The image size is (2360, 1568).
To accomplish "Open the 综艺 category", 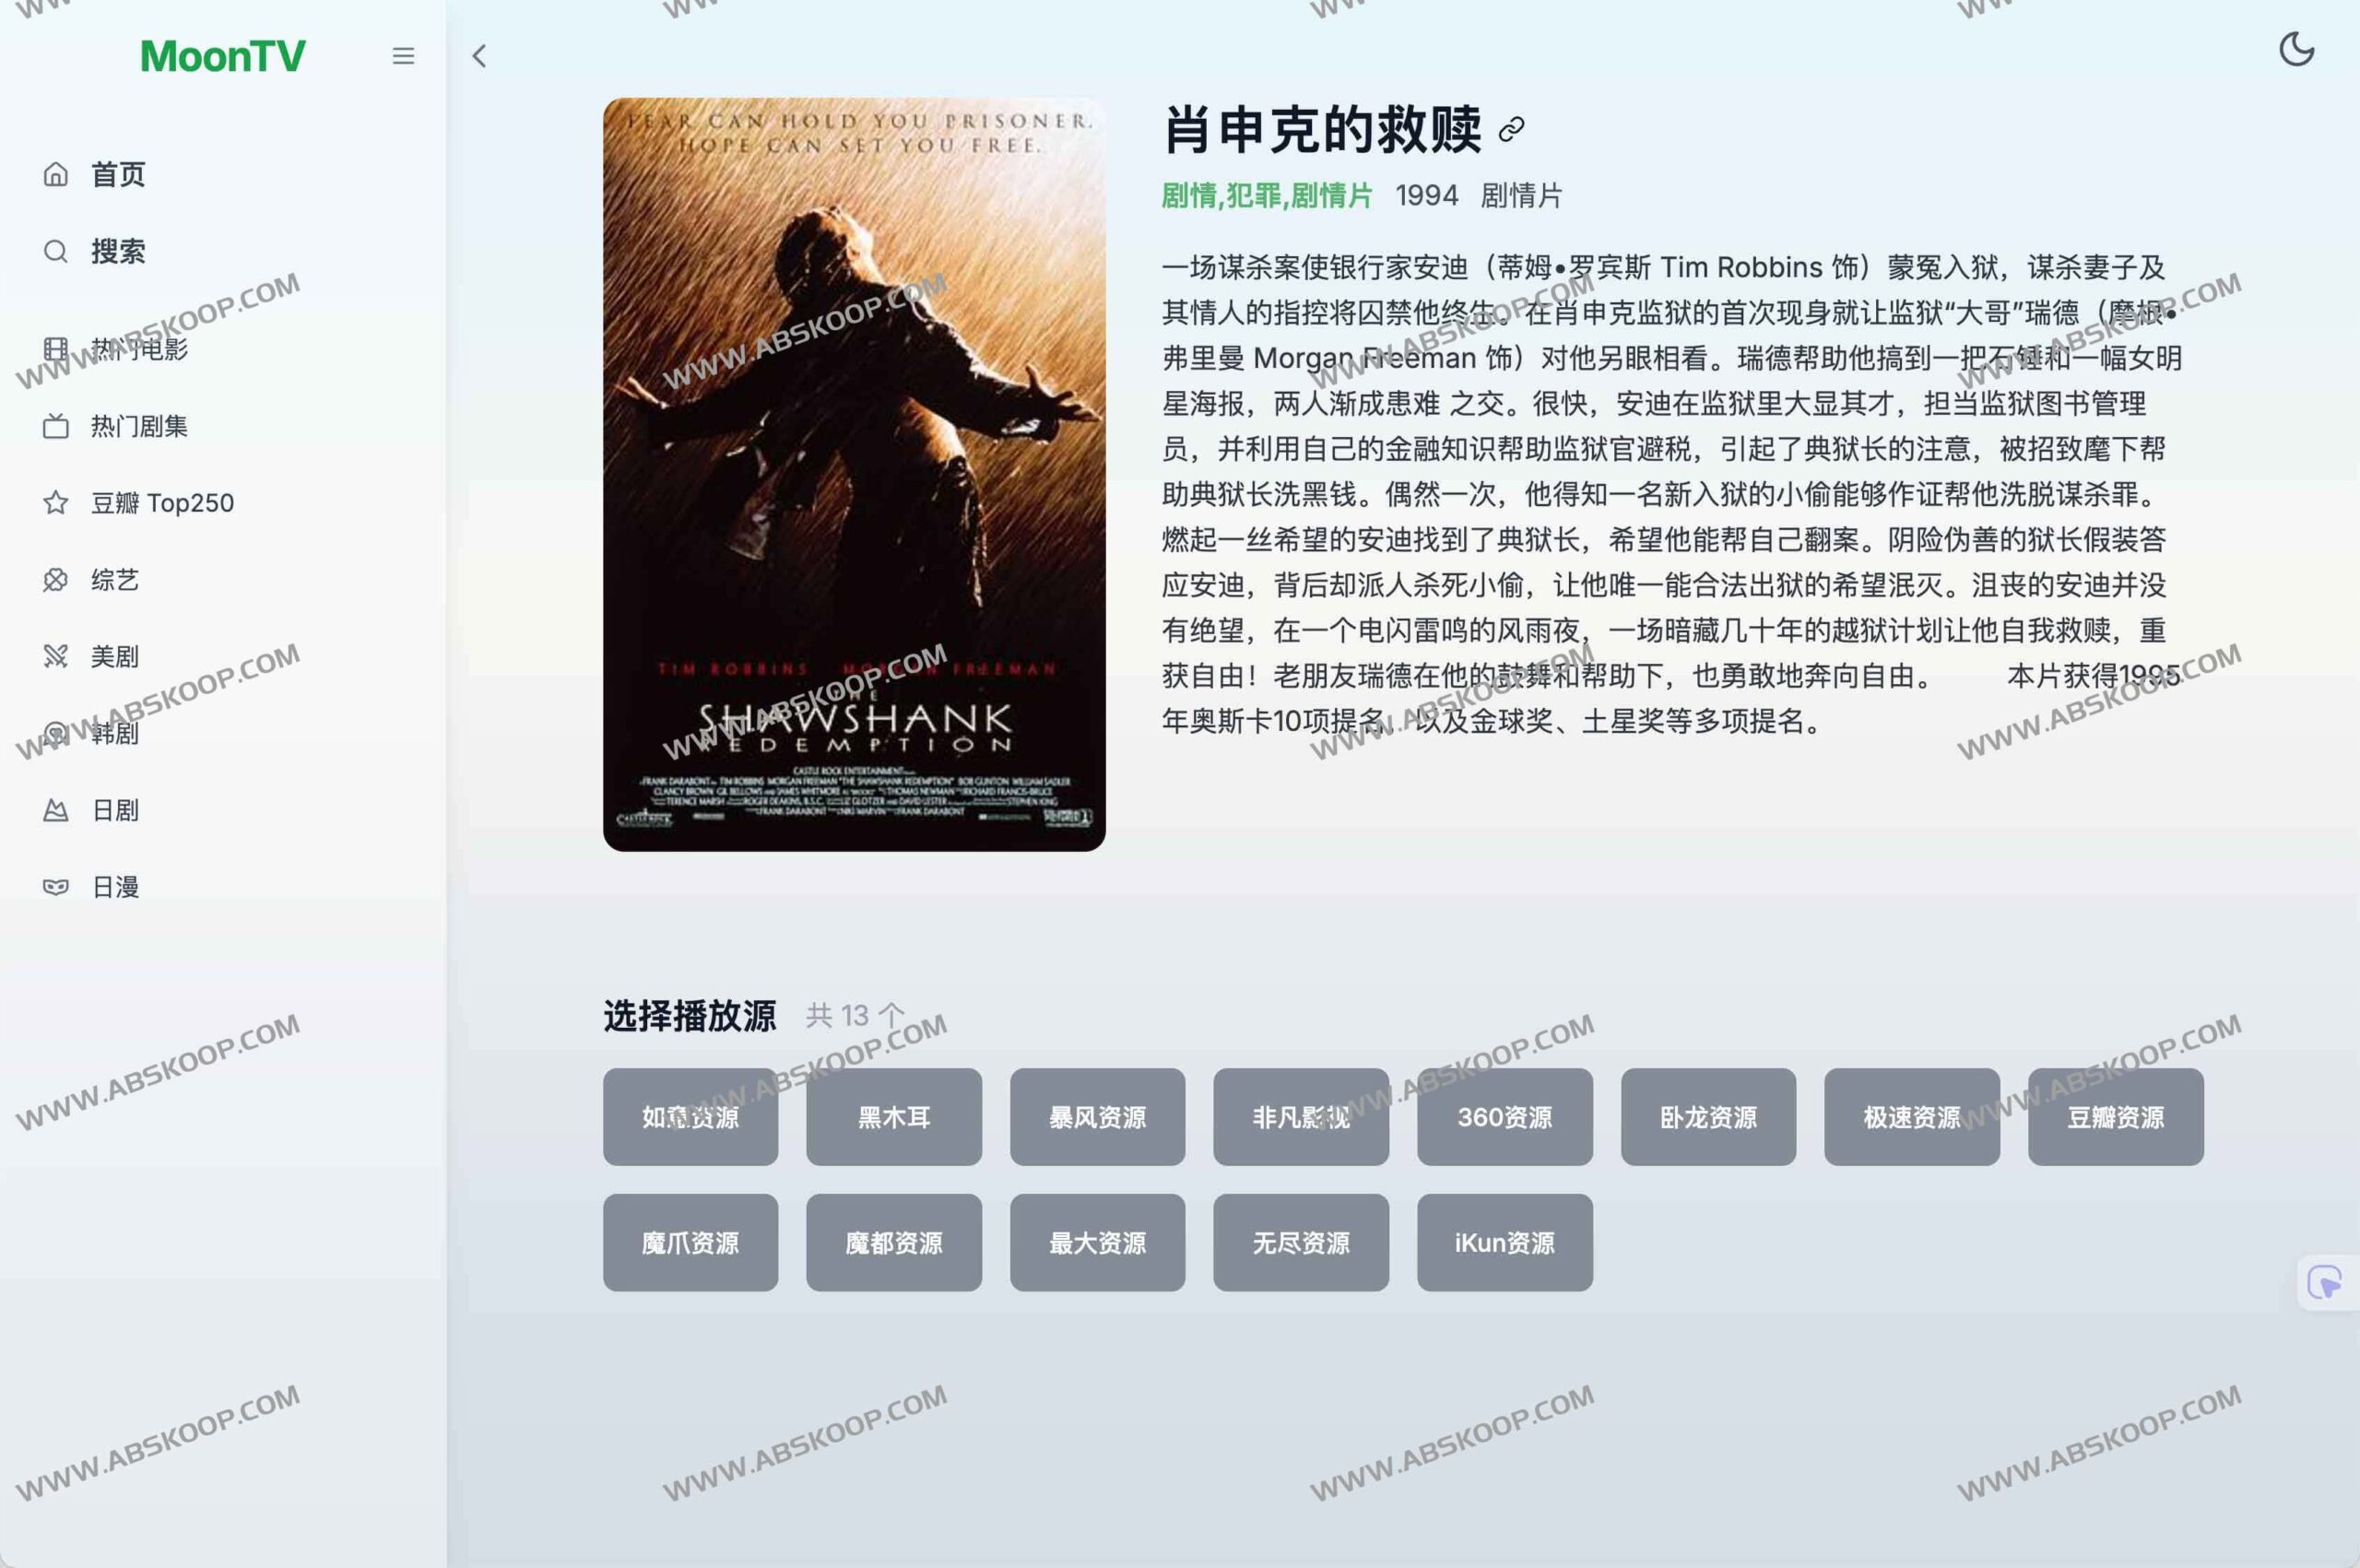I will (115, 580).
